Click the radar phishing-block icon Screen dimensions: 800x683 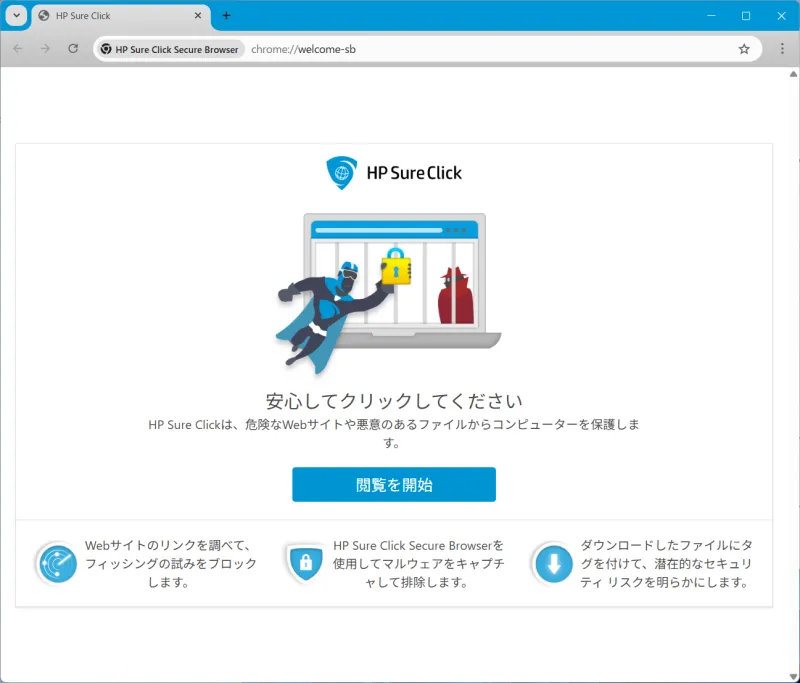point(58,564)
